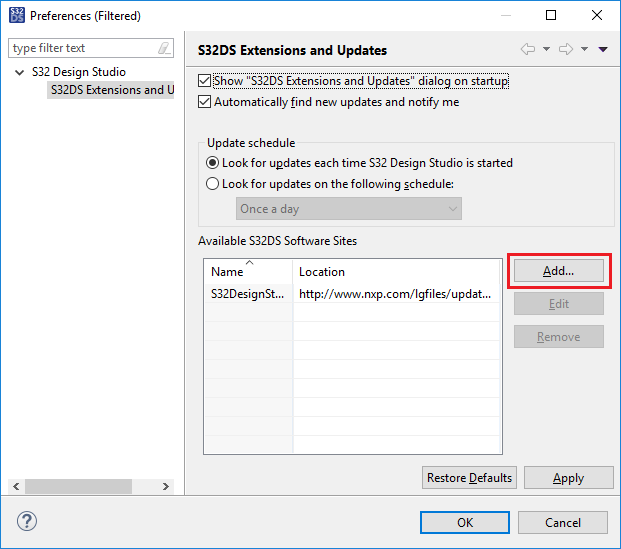Select S32 Design Studio tree item
The height and width of the screenshot is (549, 621).
click(79, 72)
